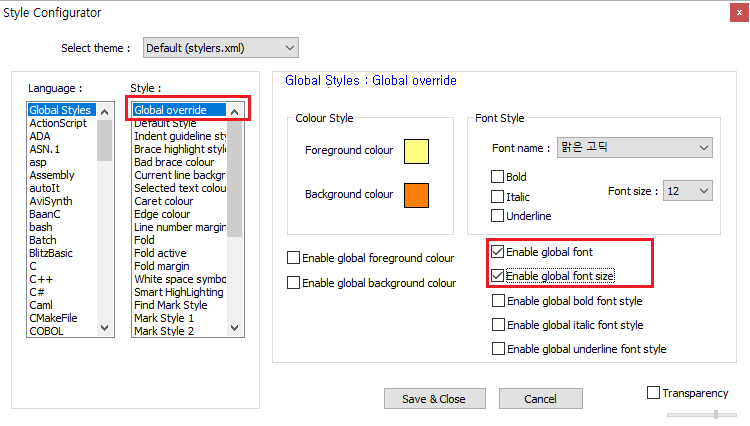Select ADA in Language list
The height and width of the screenshot is (426, 750).
pyautogui.click(x=62, y=136)
